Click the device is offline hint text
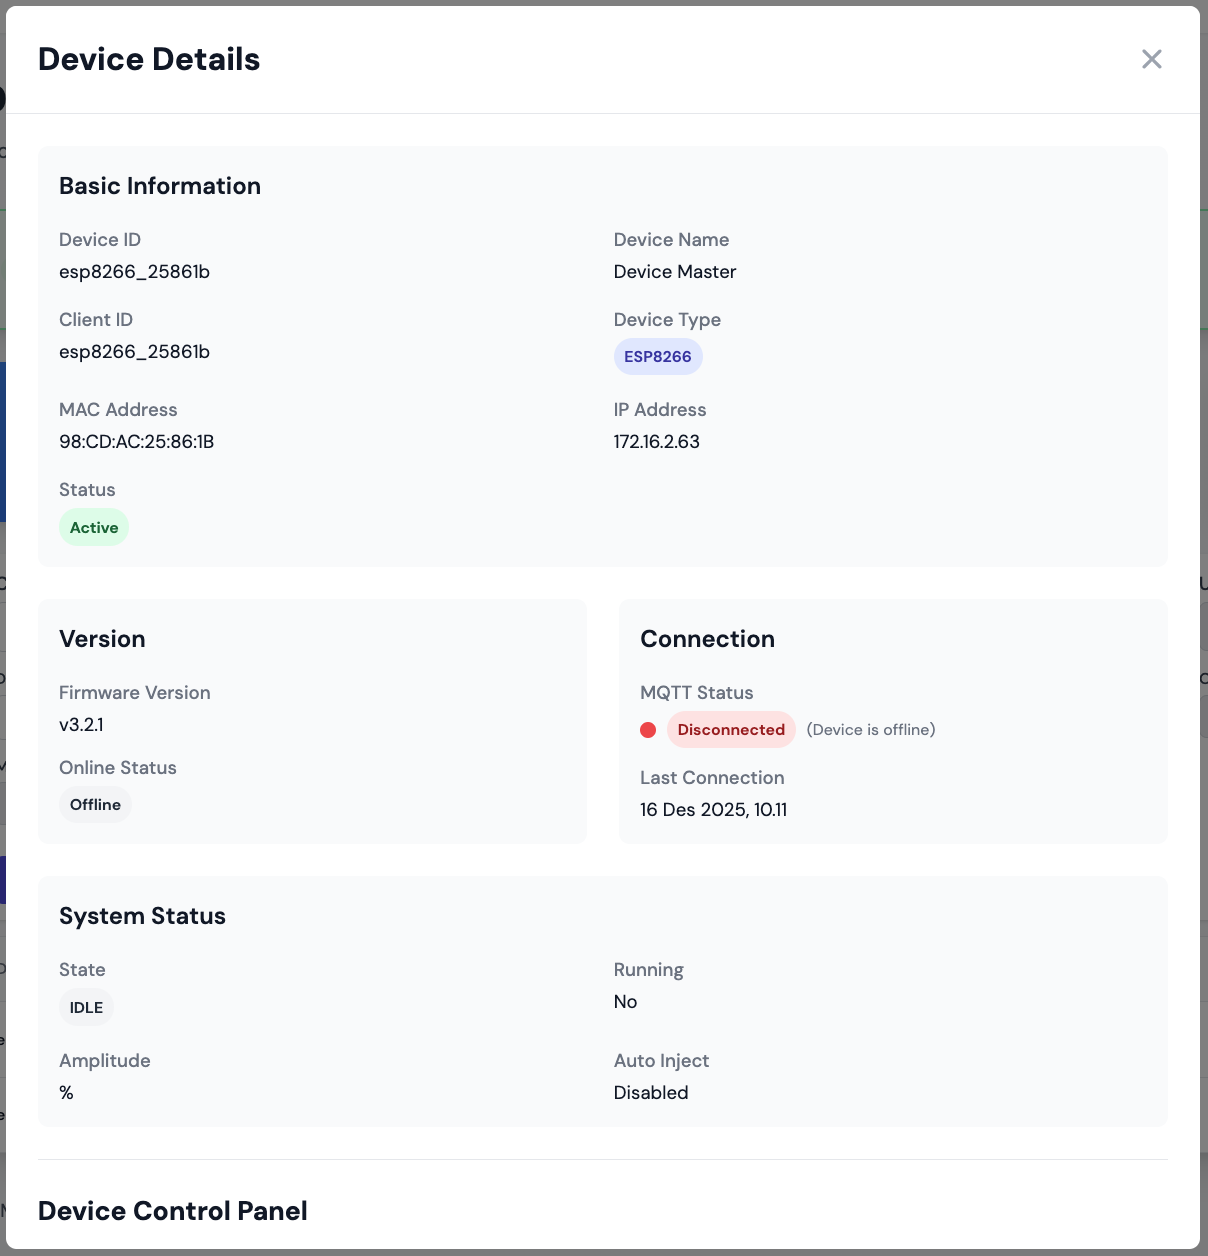 [871, 729]
